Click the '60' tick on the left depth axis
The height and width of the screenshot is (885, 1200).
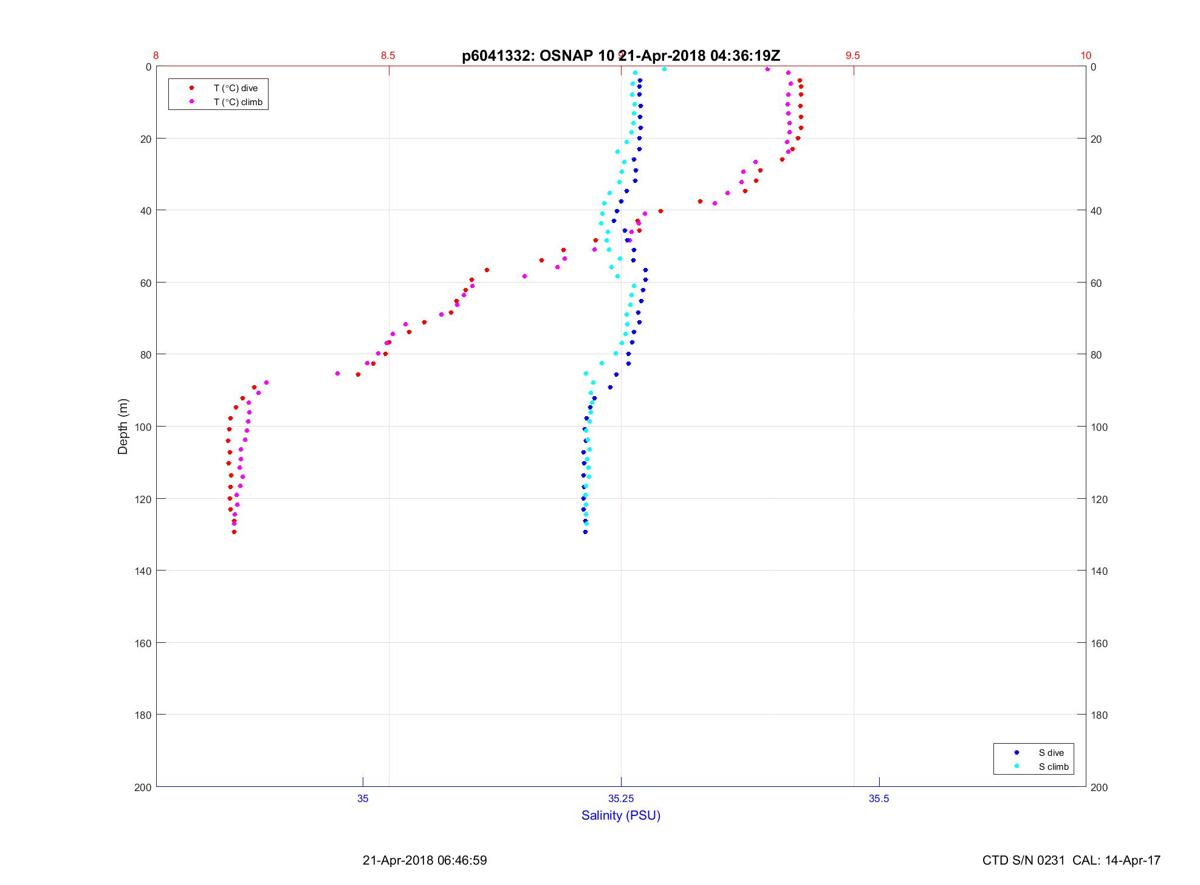pyautogui.click(x=145, y=283)
